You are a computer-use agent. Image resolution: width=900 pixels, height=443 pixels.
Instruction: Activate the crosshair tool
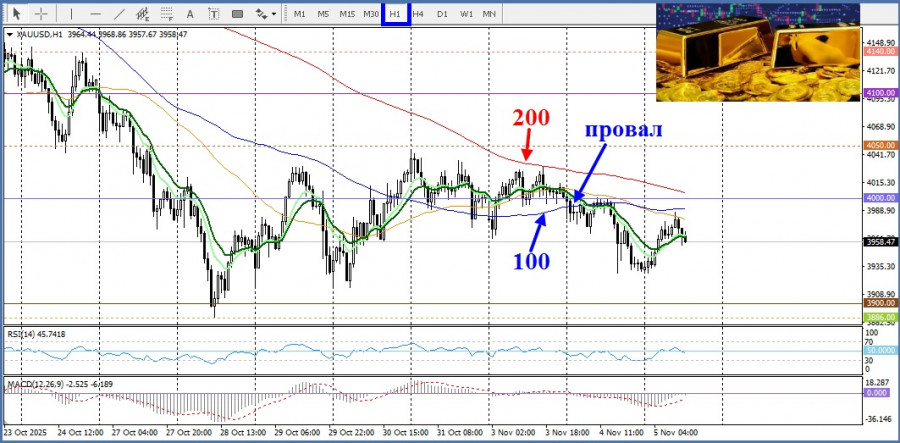pyautogui.click(x=41, y=13)
